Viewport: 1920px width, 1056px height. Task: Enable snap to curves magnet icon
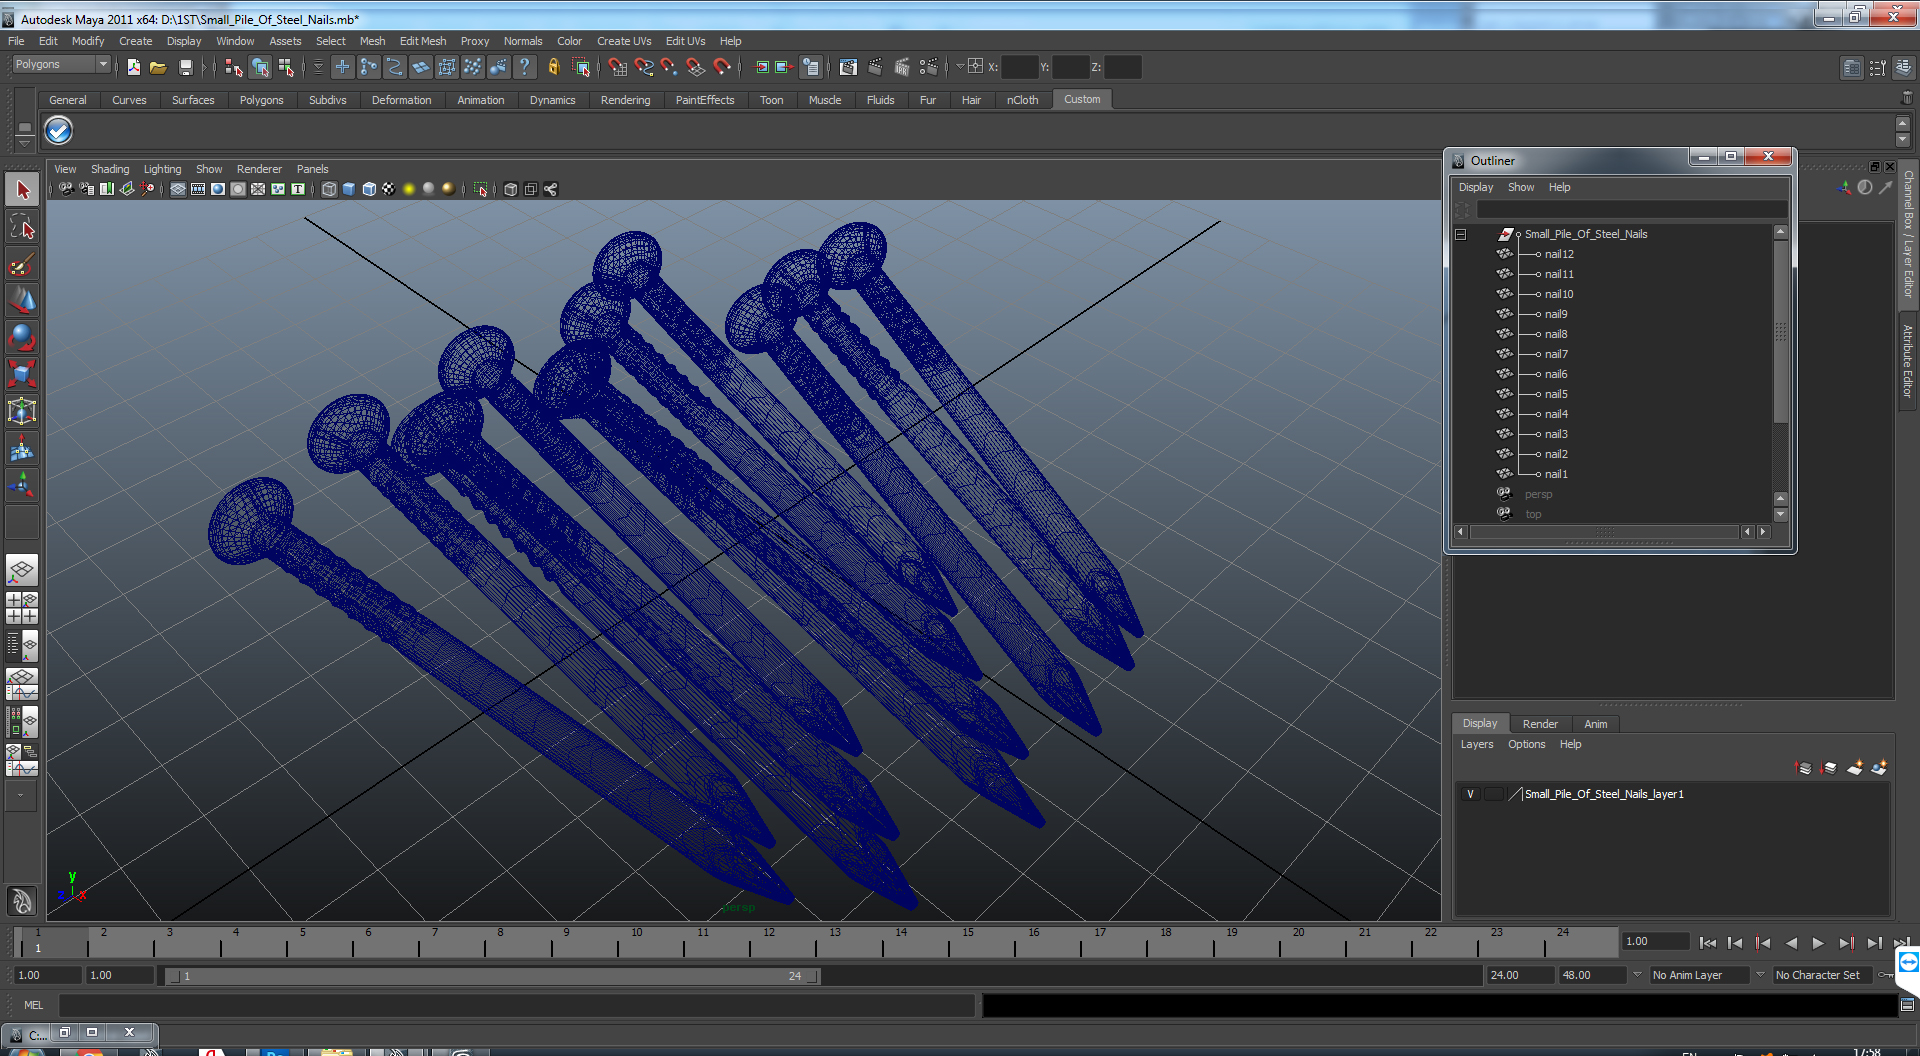pos(644,67)
